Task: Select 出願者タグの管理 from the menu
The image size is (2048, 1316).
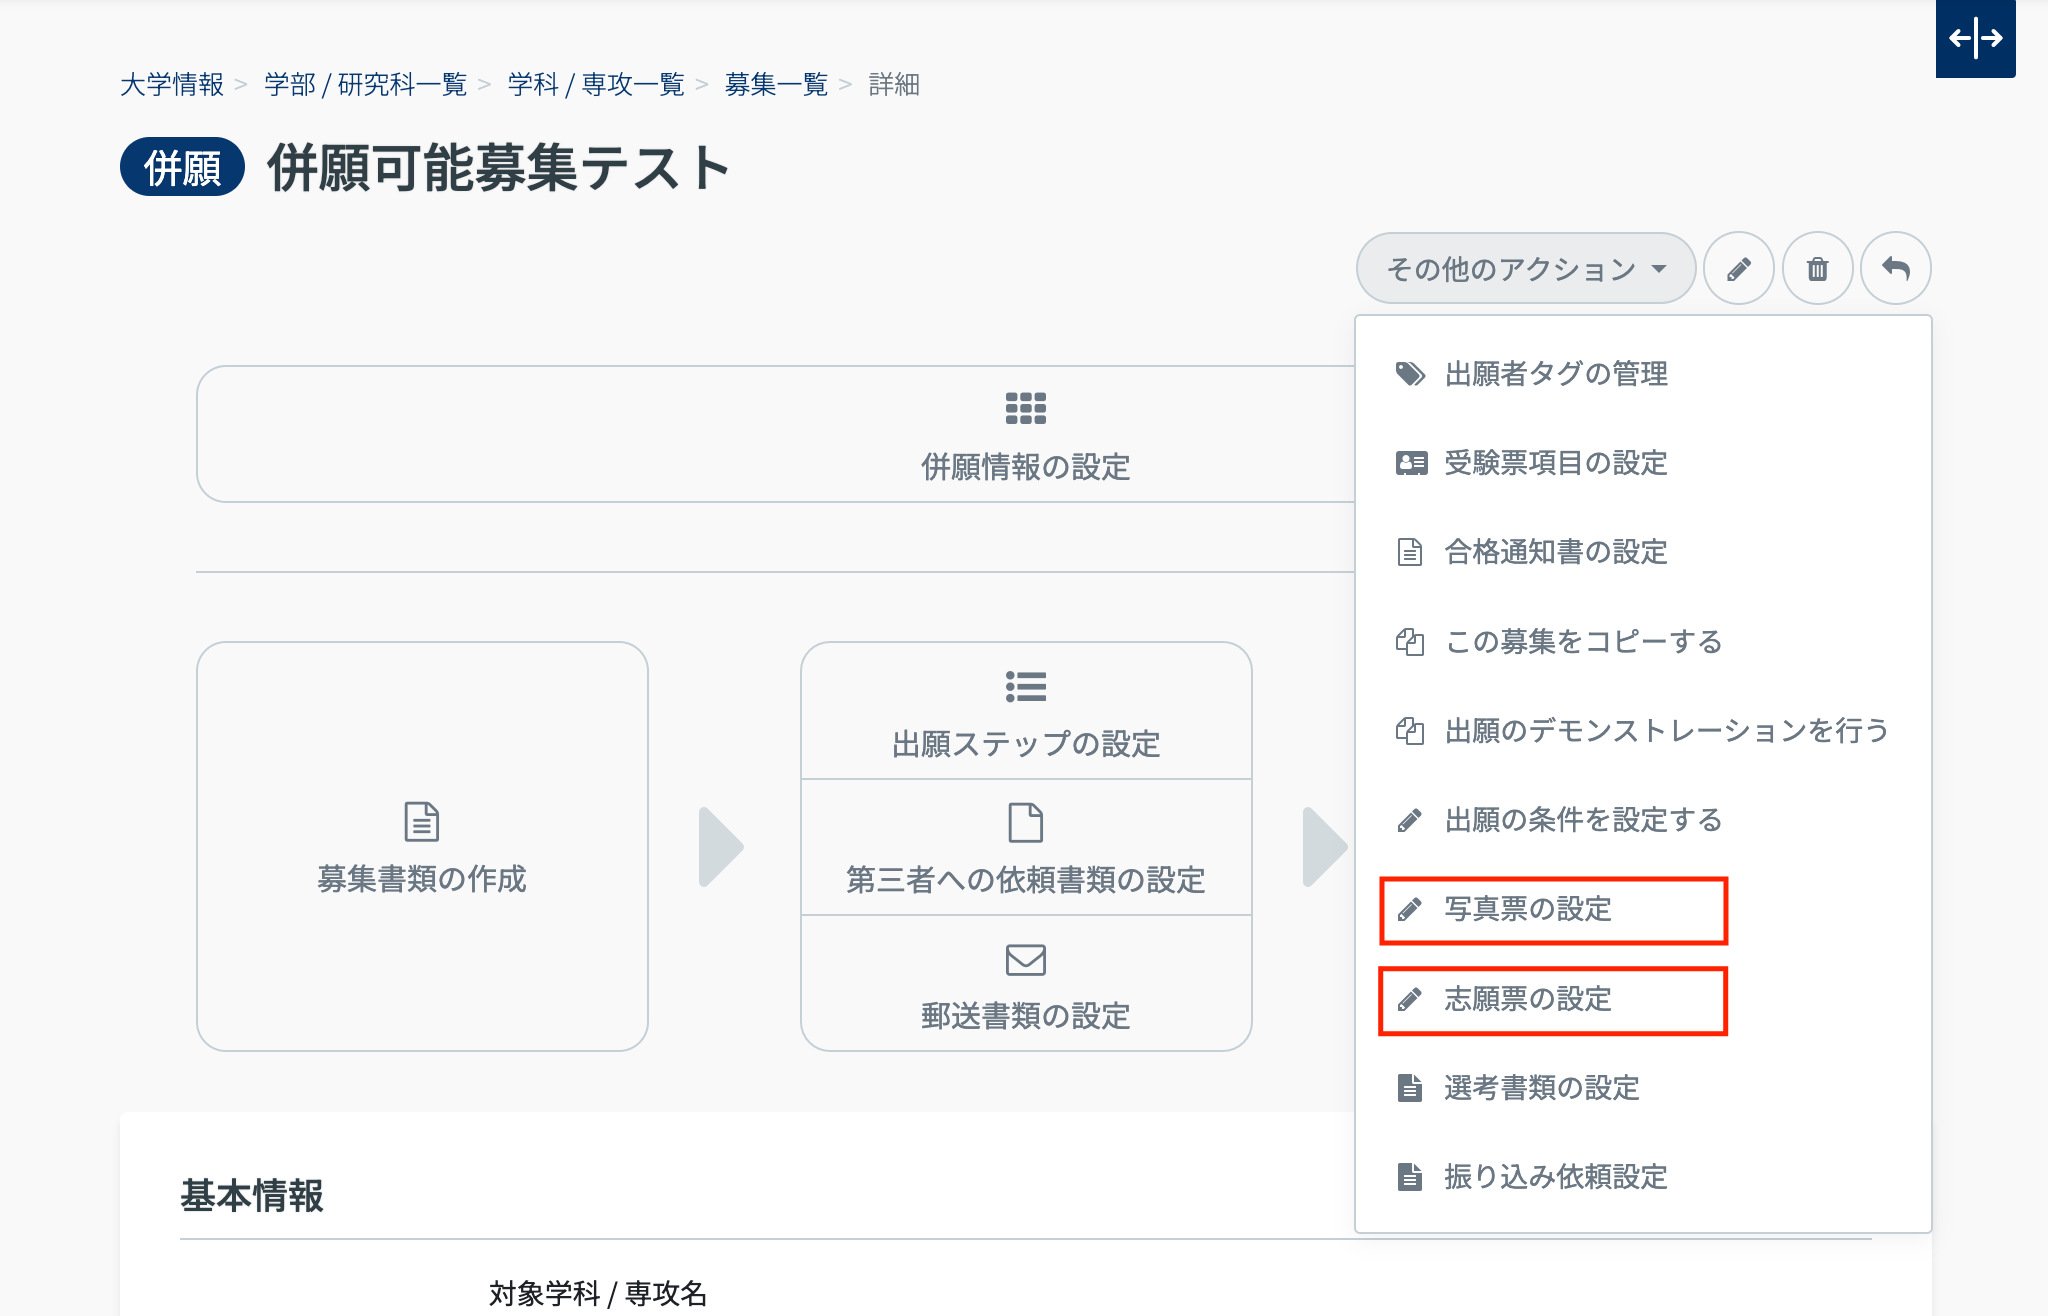Action: pyautogui.click(x=1555, y=374)
